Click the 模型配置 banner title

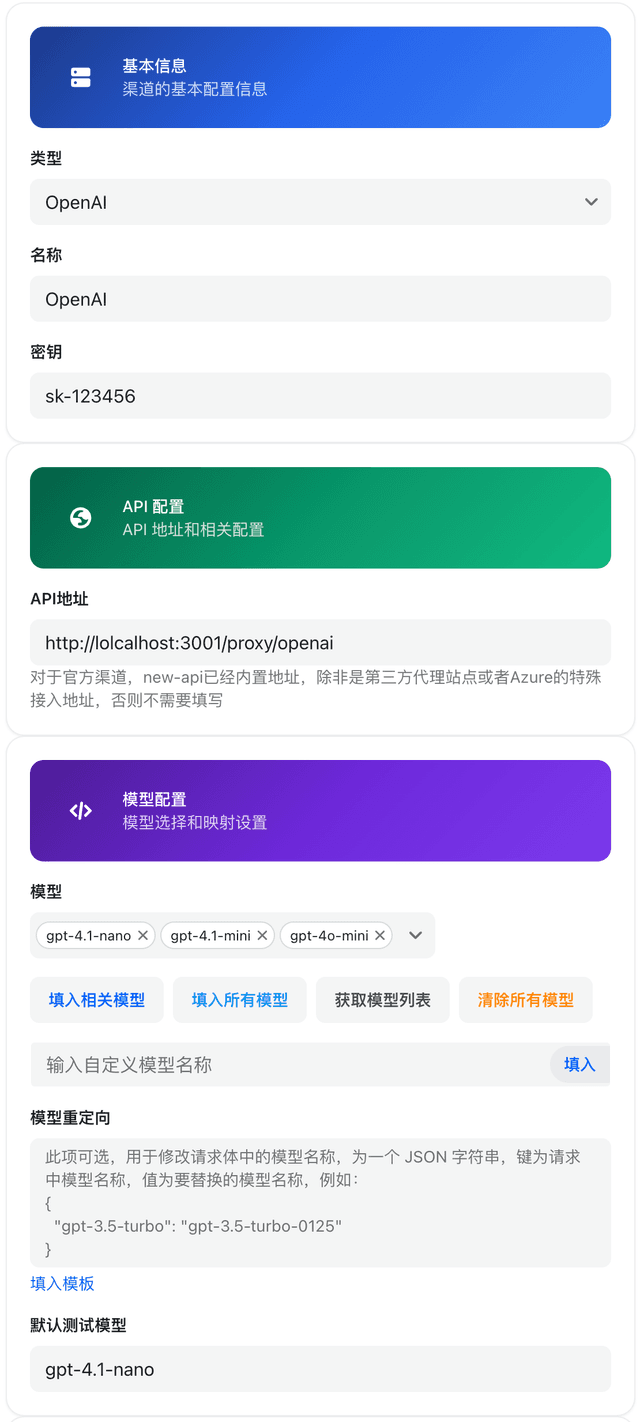pyautogui.click(x=154, y=800)
